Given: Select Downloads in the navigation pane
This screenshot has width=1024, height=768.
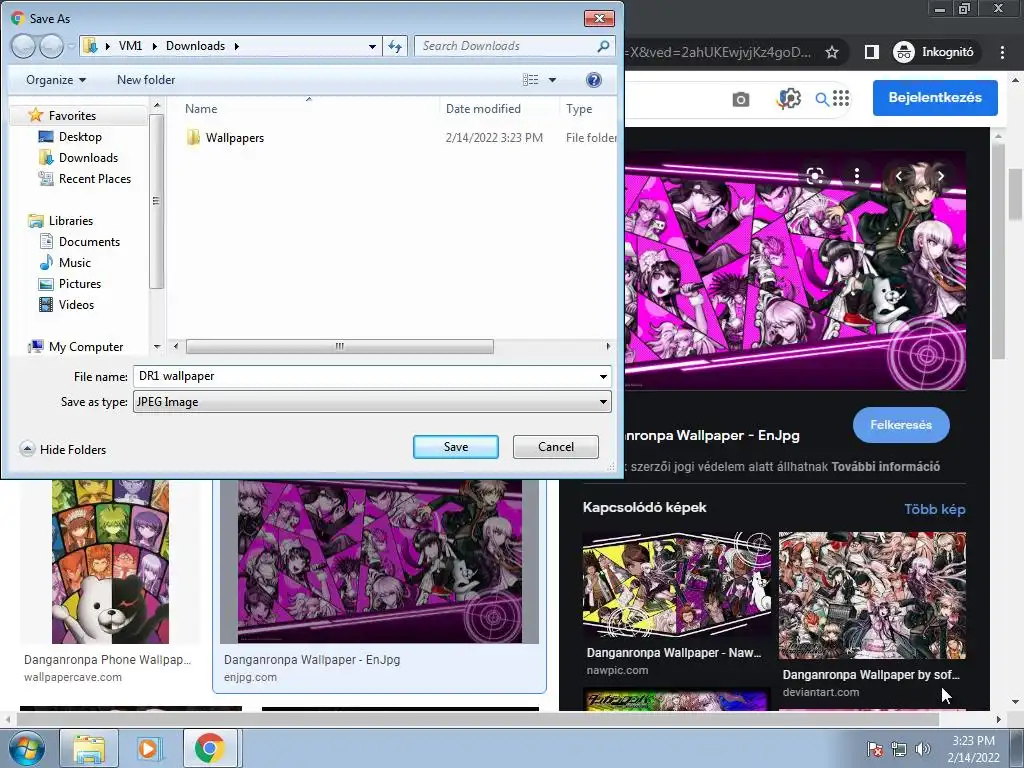Looking at the screenshot, I should [x=88, y=157].
